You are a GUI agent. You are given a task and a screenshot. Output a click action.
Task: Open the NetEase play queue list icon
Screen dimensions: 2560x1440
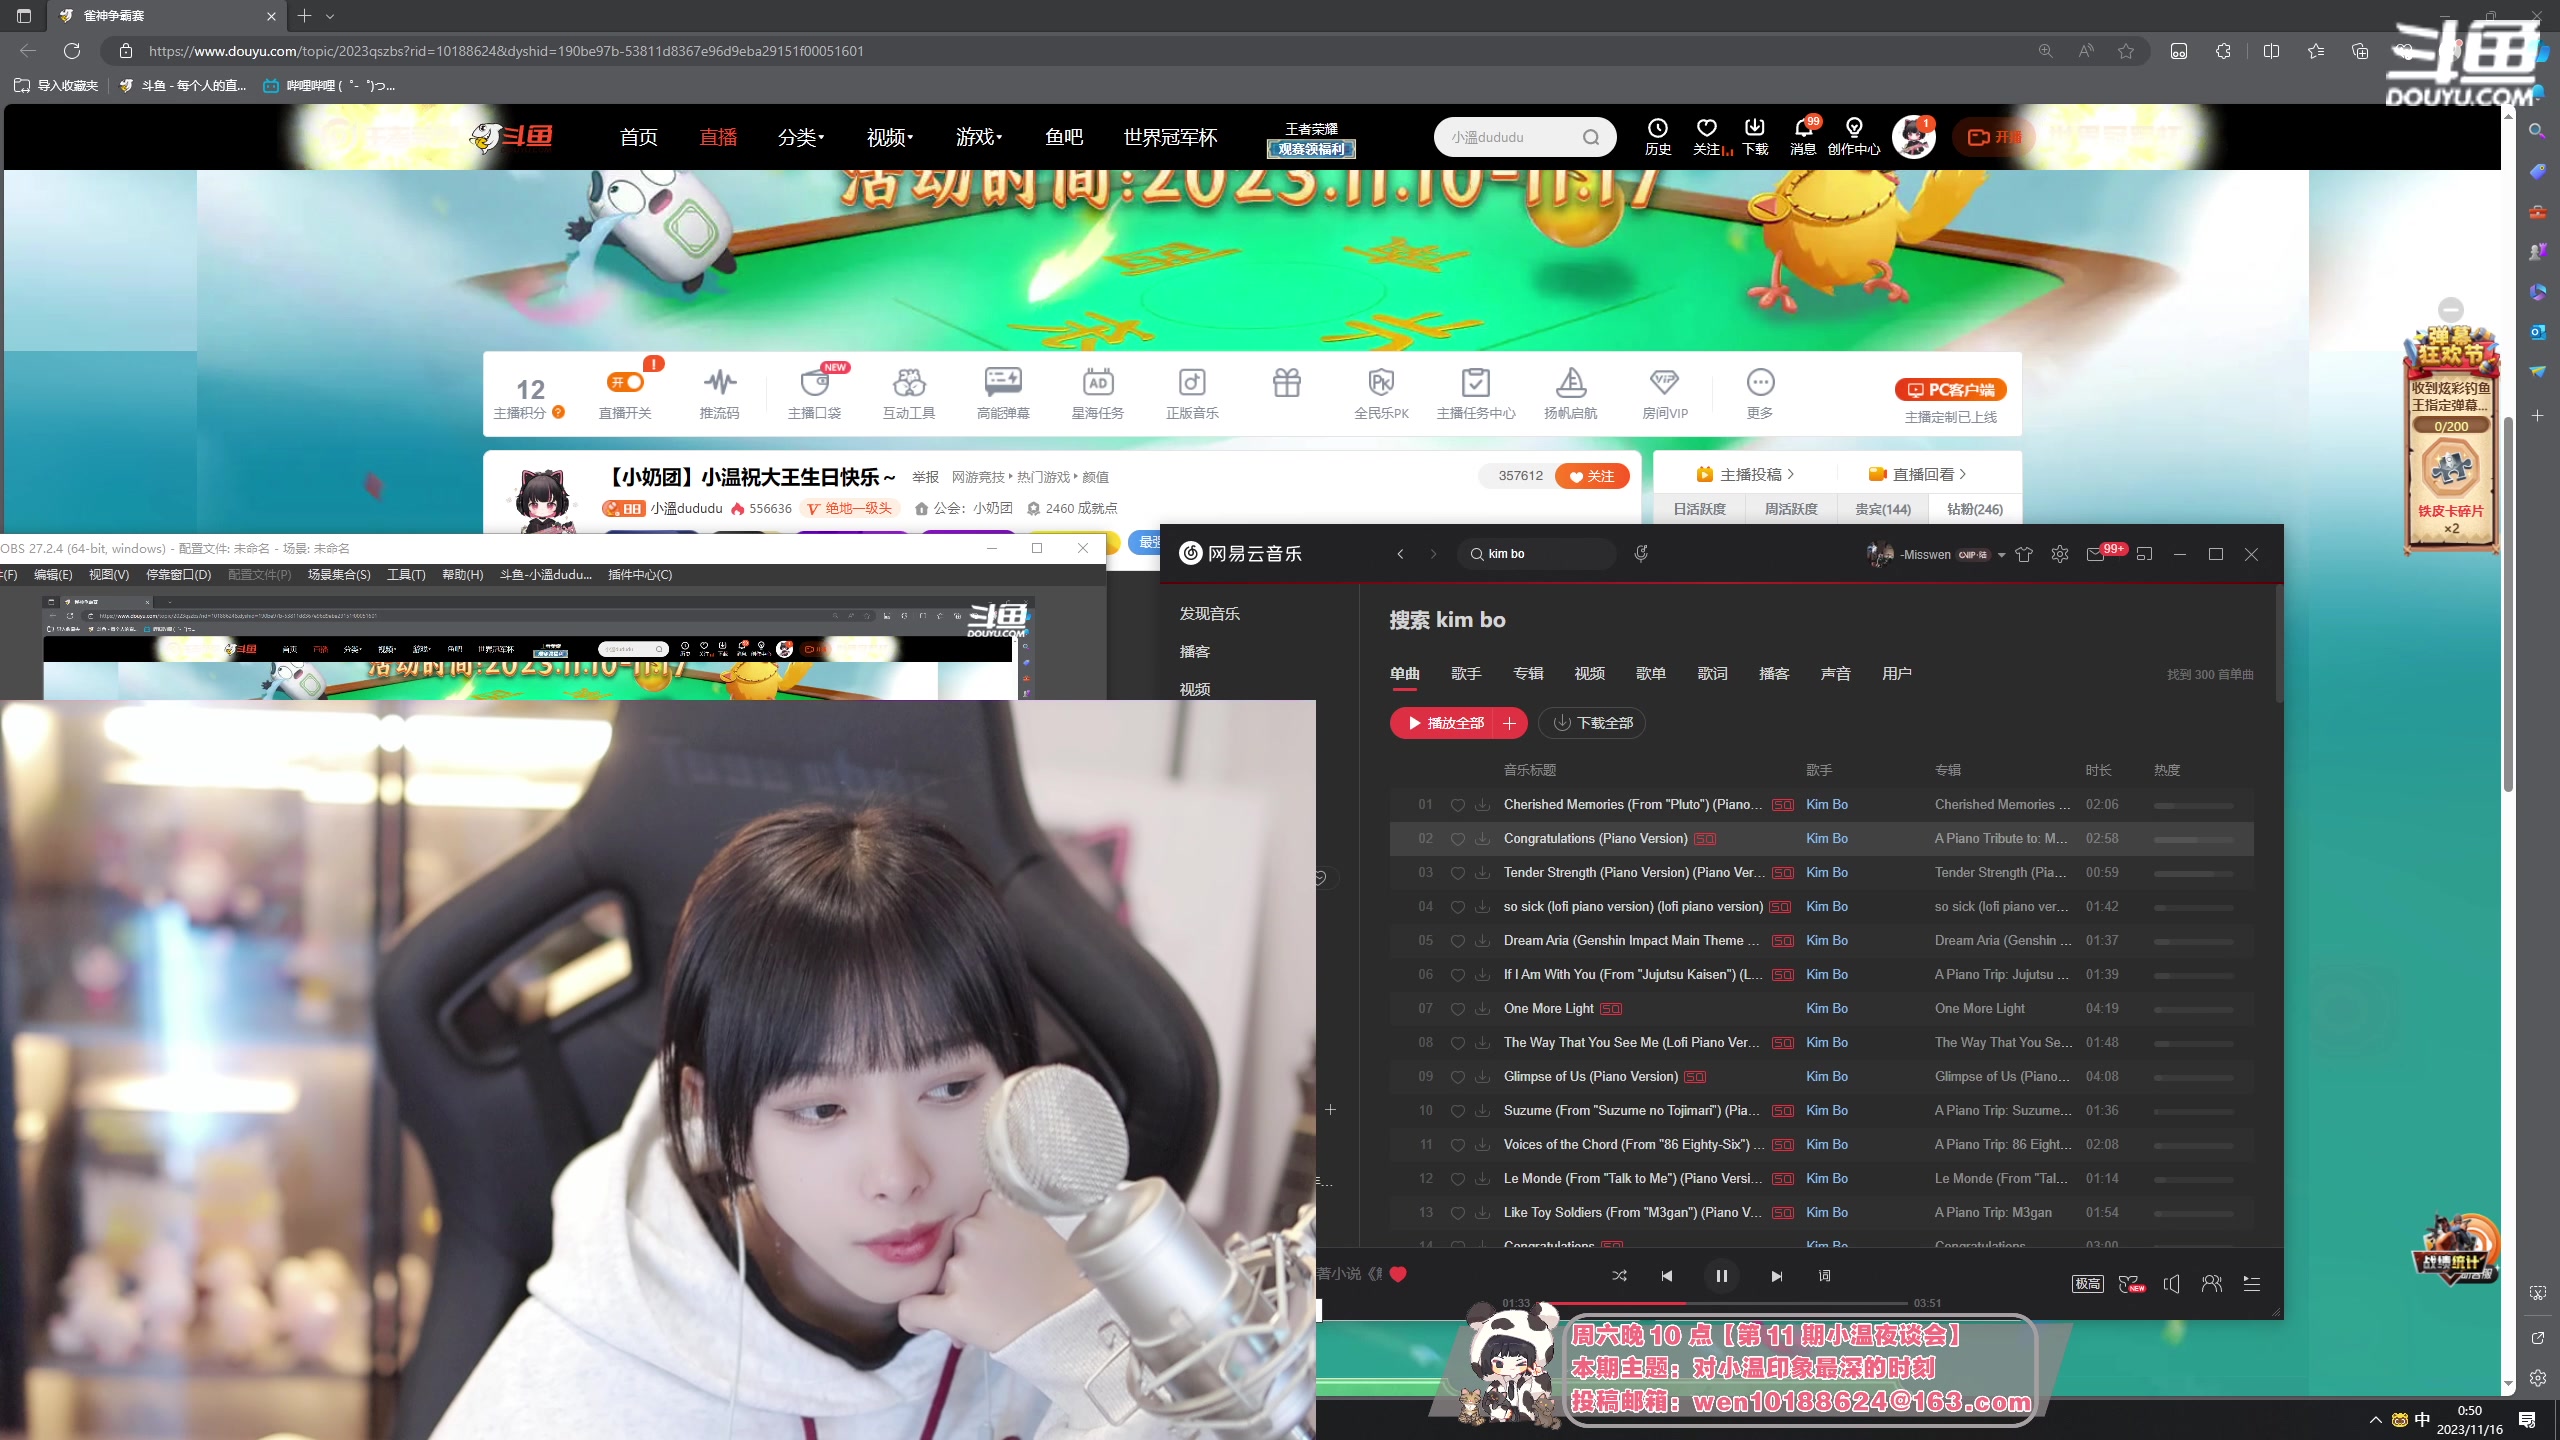(x=2252, y=1283)
